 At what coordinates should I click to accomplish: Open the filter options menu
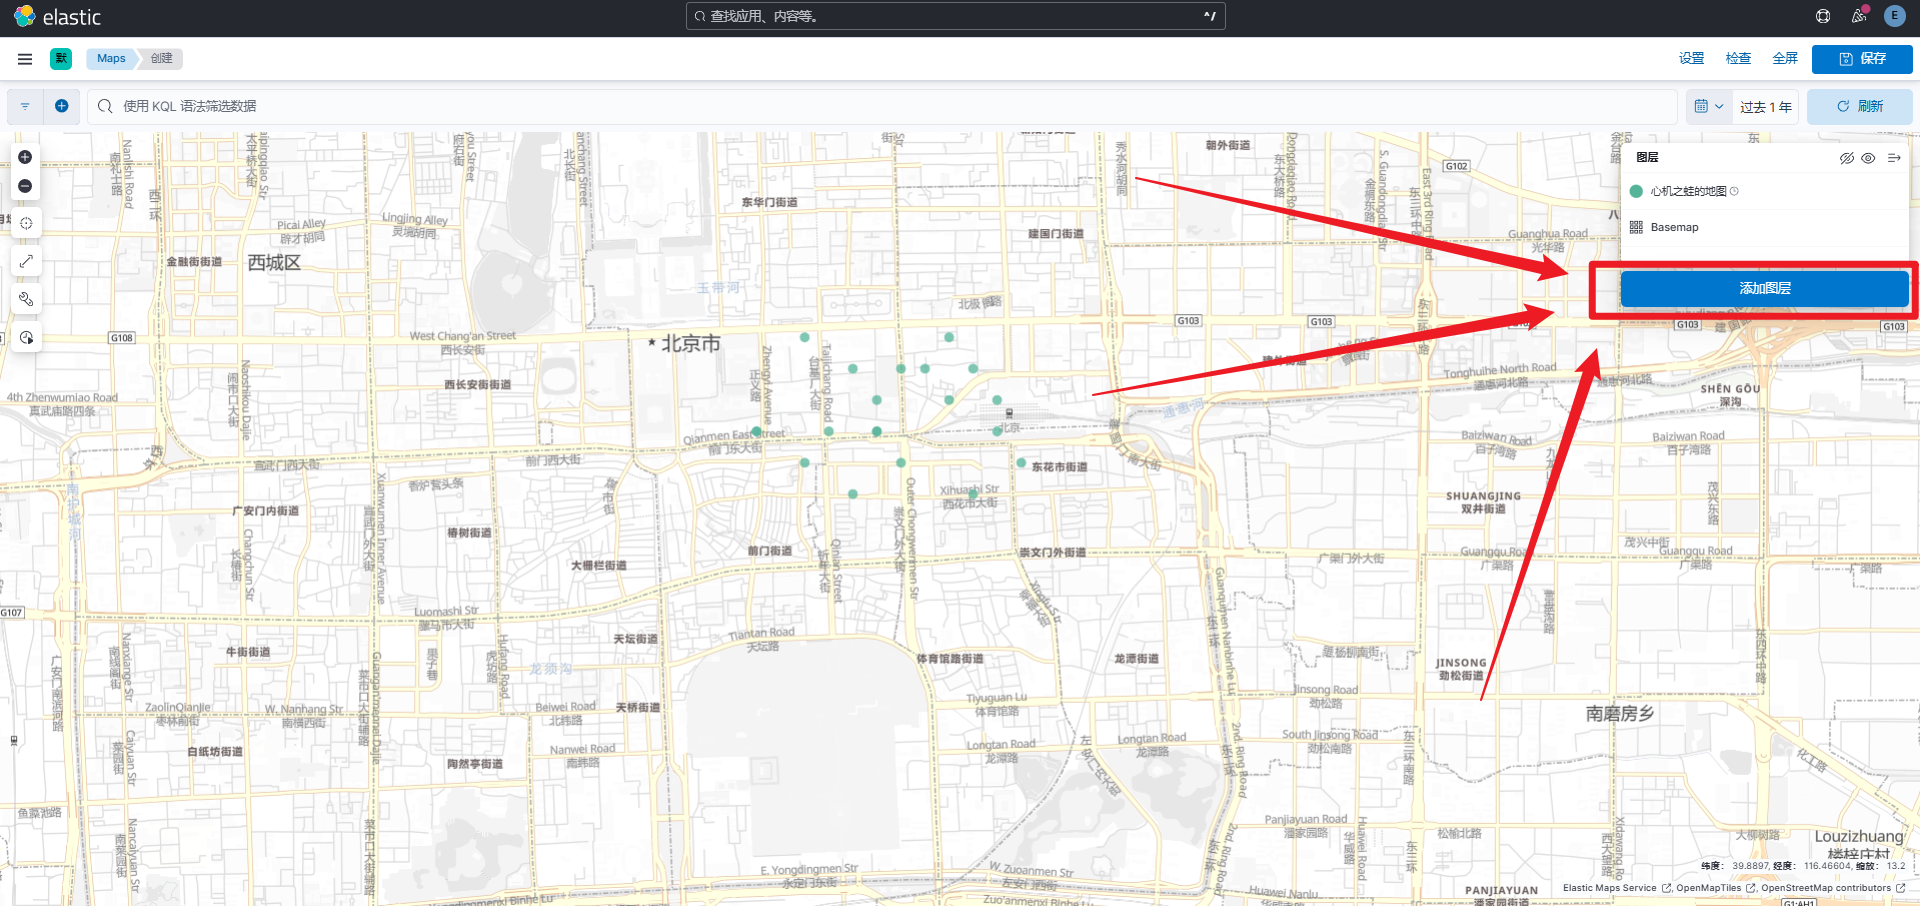pos(25,106)
